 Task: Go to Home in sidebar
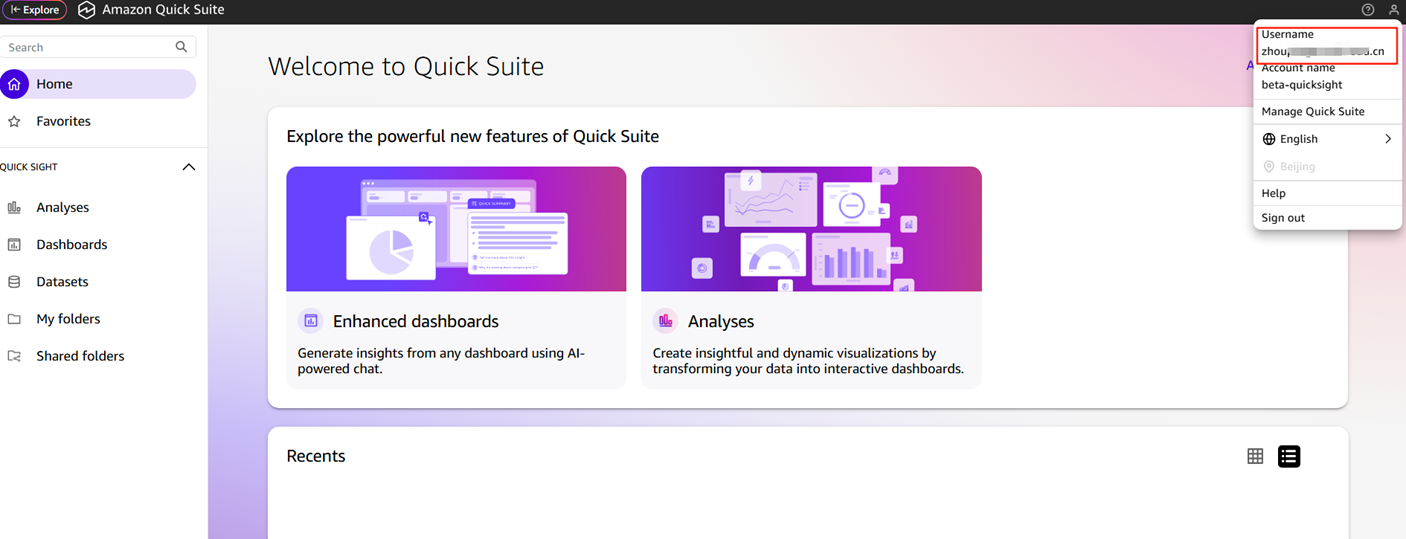[x=97, y=84]
